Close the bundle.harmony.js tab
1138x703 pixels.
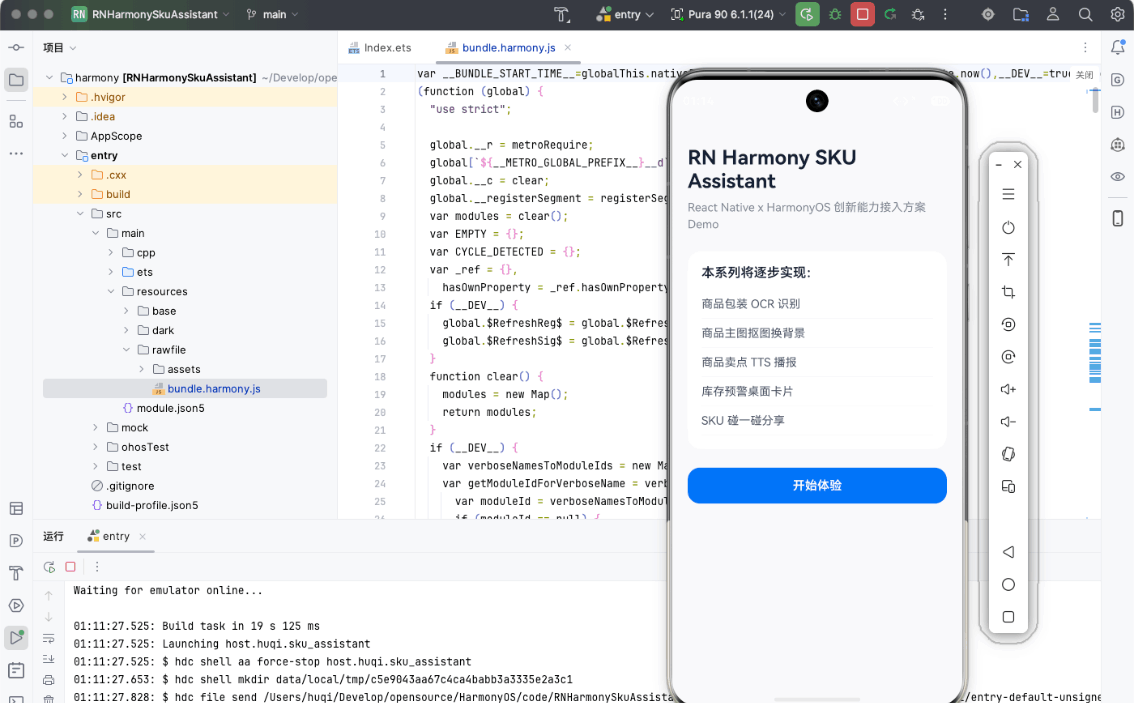(x=568, y=48)
